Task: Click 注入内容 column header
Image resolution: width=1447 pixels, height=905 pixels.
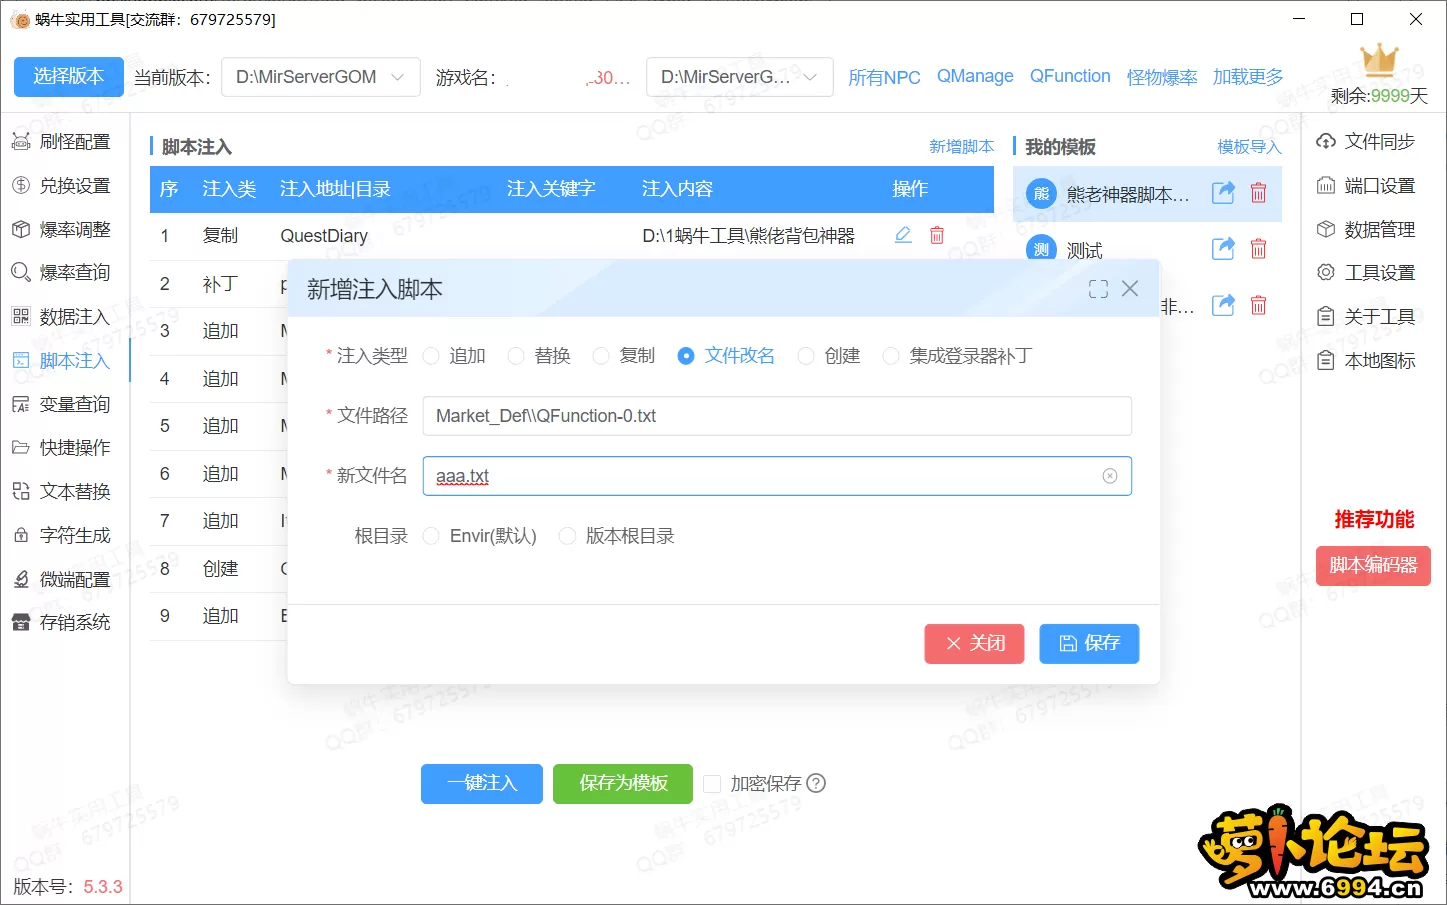Action: pos(677,189)
